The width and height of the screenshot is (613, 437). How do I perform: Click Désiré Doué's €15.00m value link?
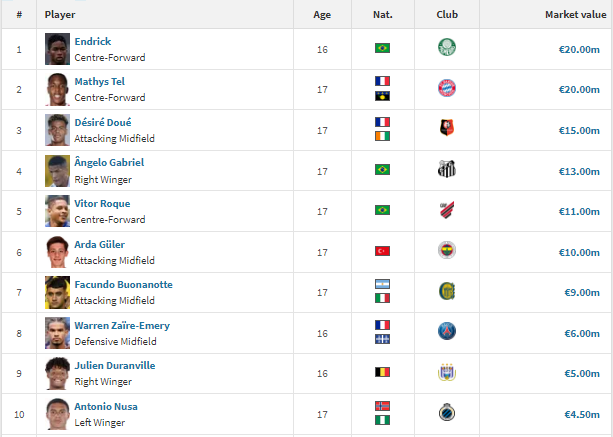[579, 131]
